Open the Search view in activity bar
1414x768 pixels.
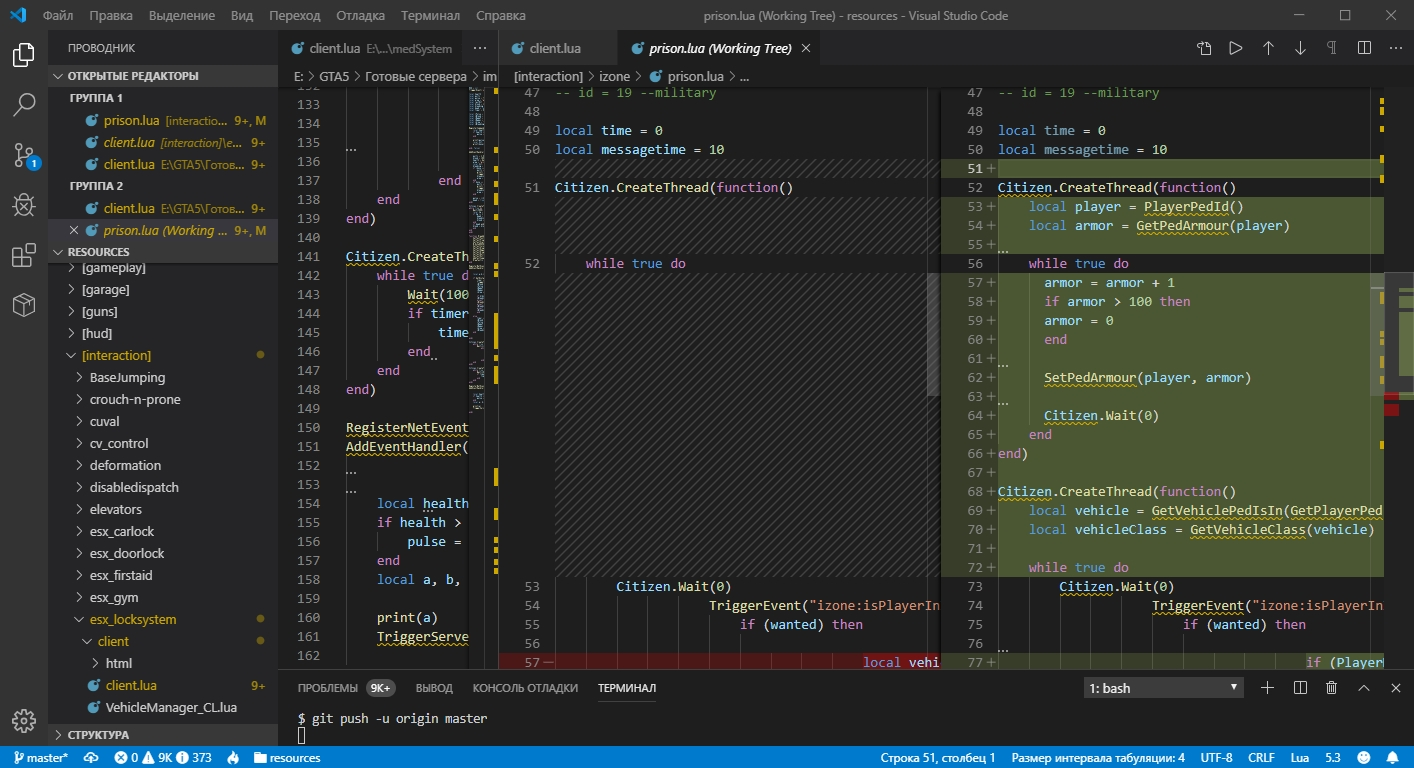pos(24,104)
